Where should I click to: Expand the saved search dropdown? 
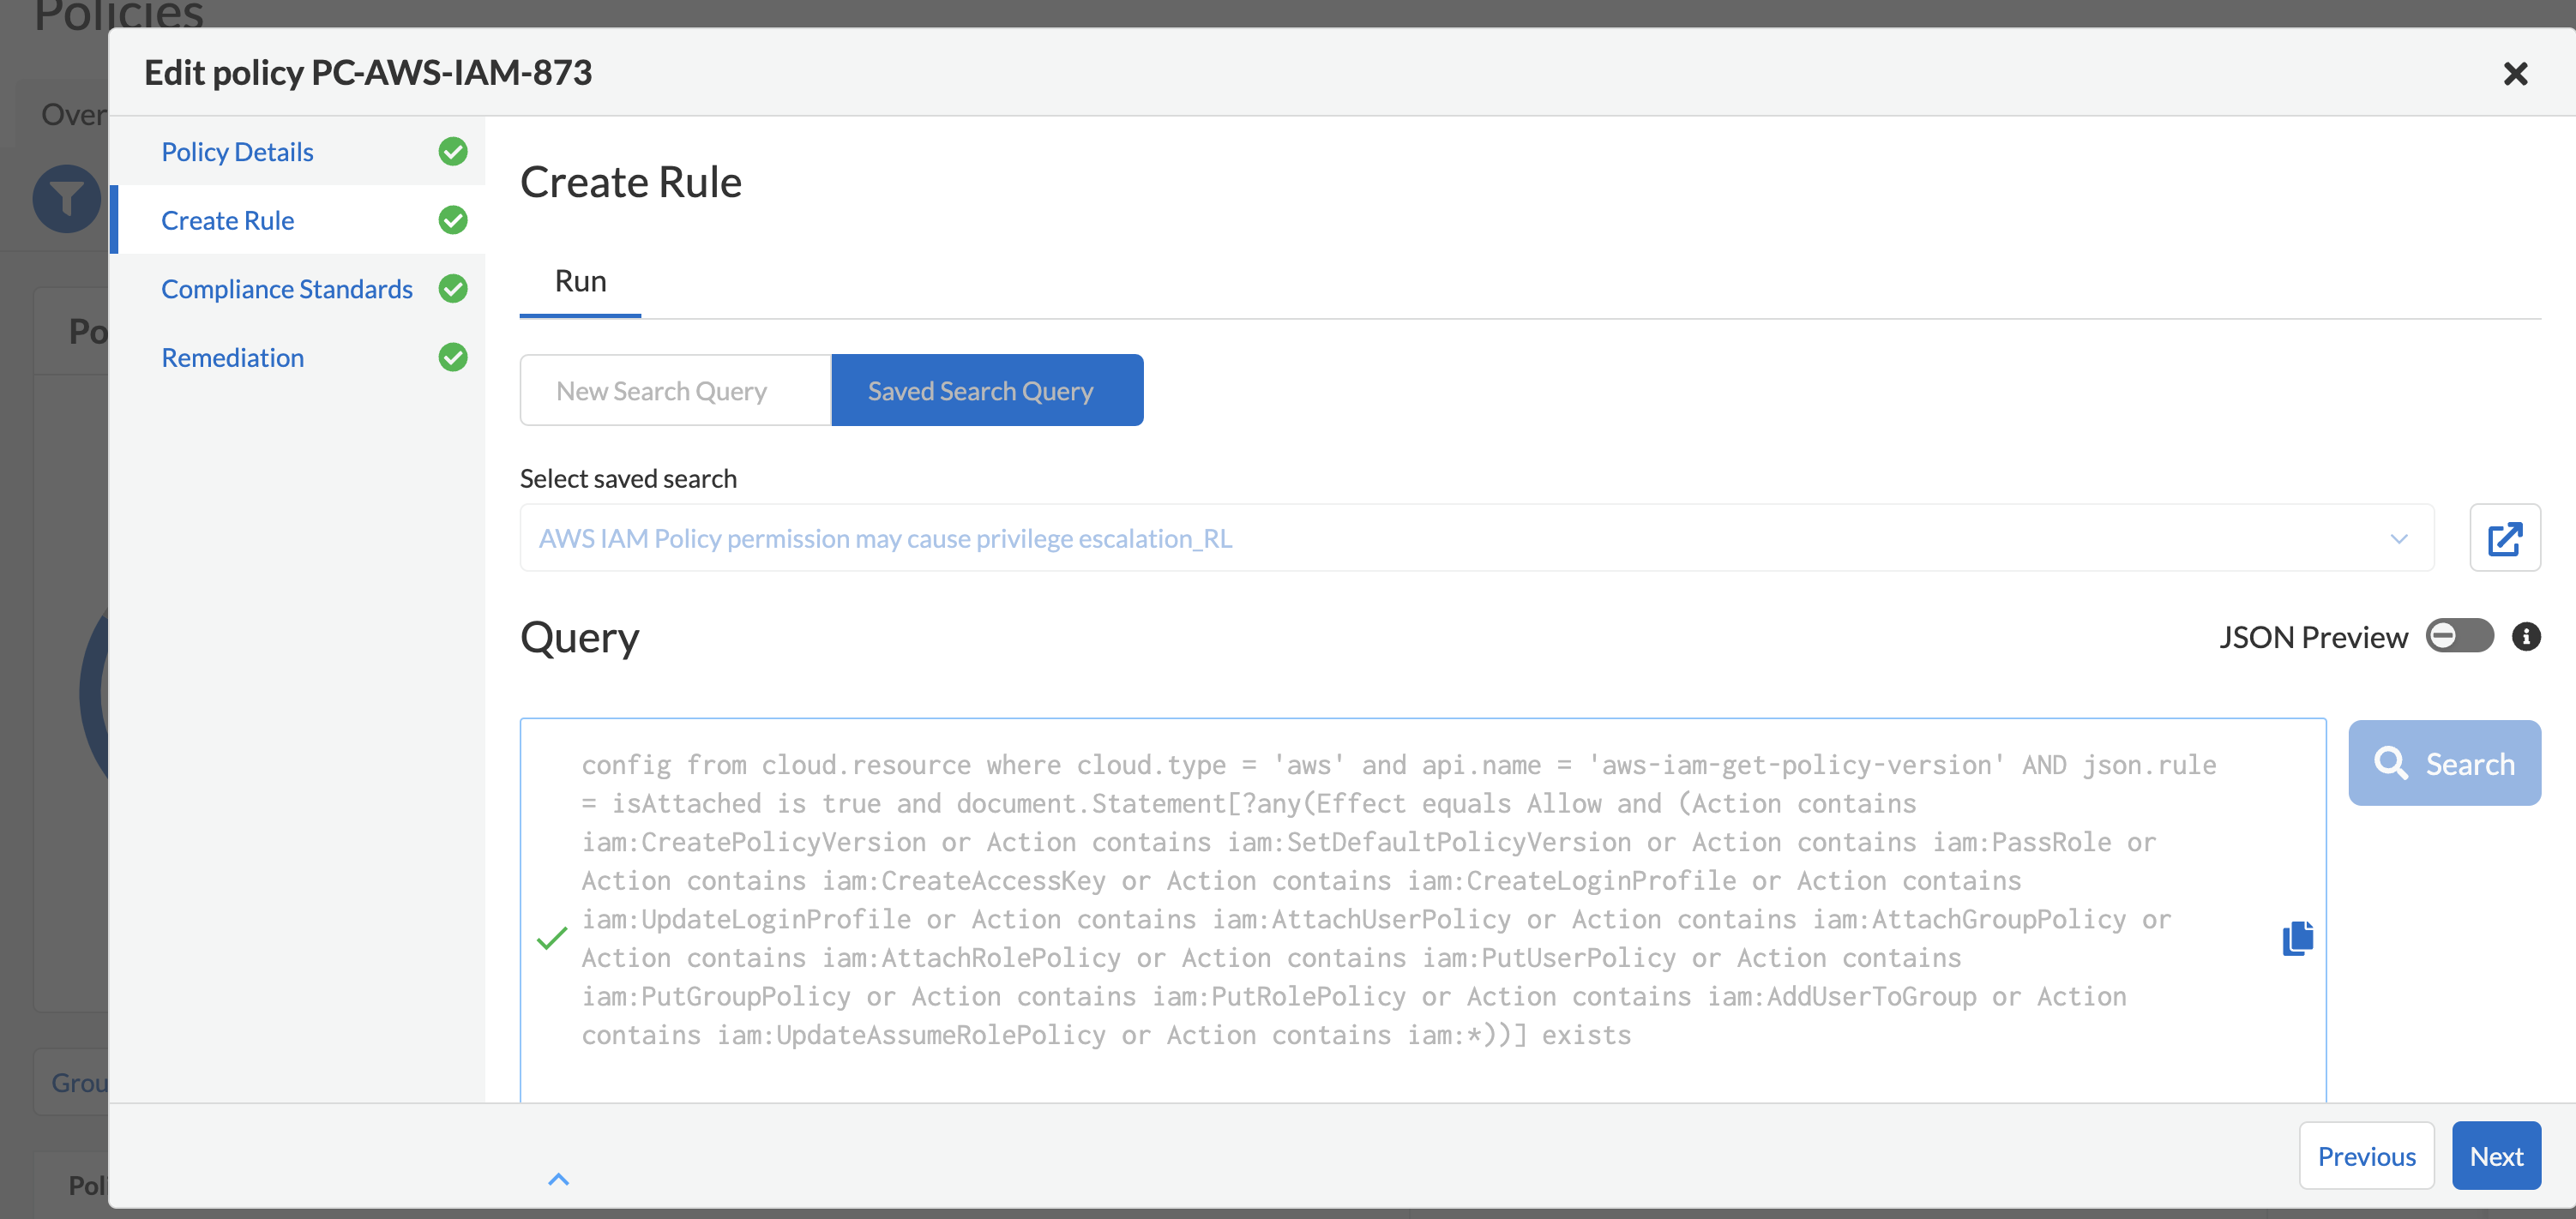pos(2398,539)
